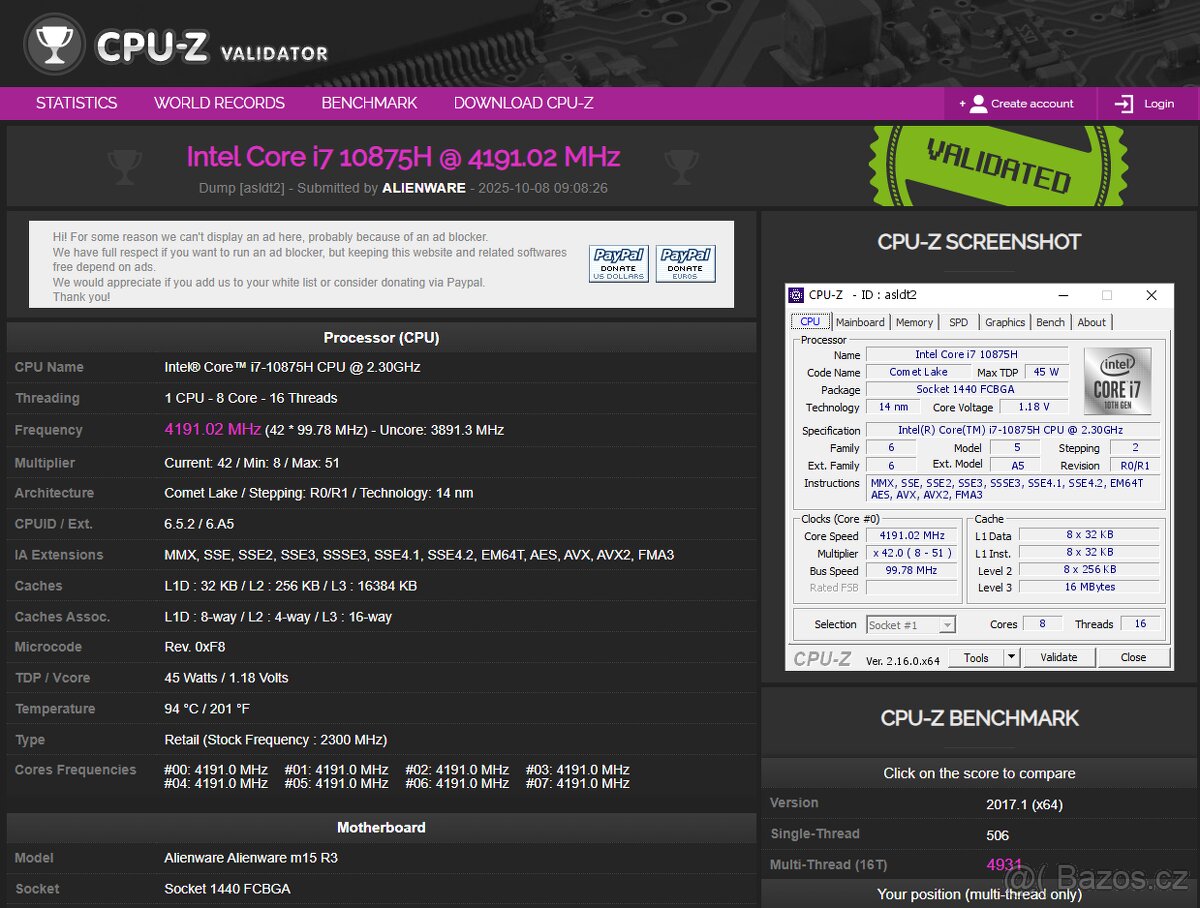Click the Download CPU-Z link
This screenshot has height=908, width=1200.
[524, 102]
